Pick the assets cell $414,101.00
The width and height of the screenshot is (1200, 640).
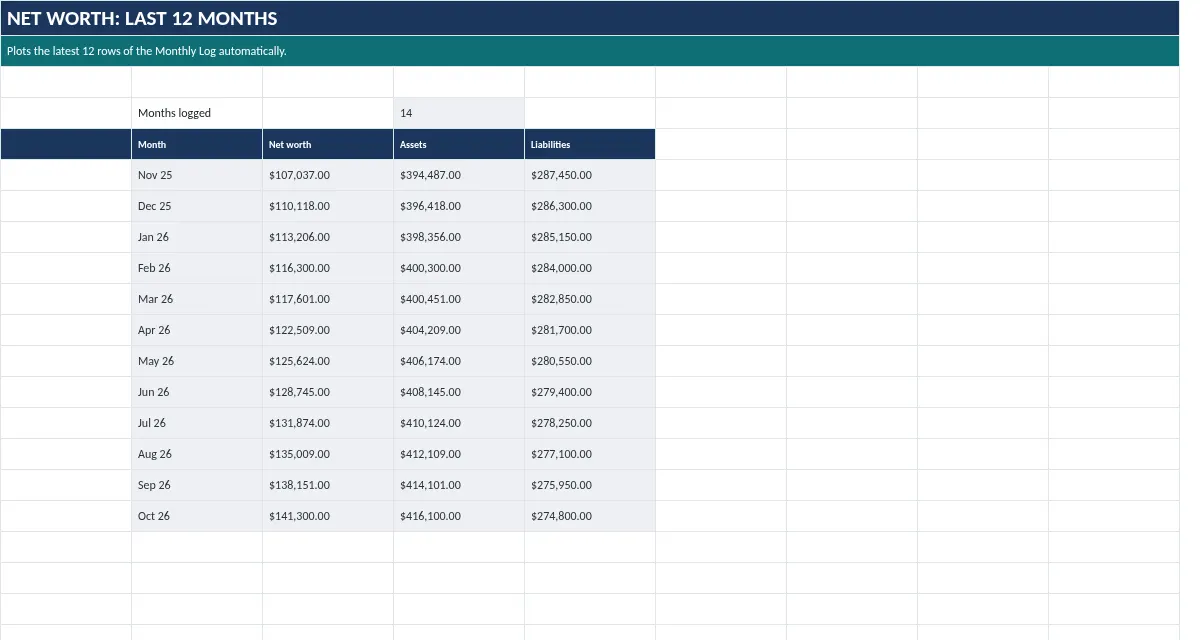[459, 485]
